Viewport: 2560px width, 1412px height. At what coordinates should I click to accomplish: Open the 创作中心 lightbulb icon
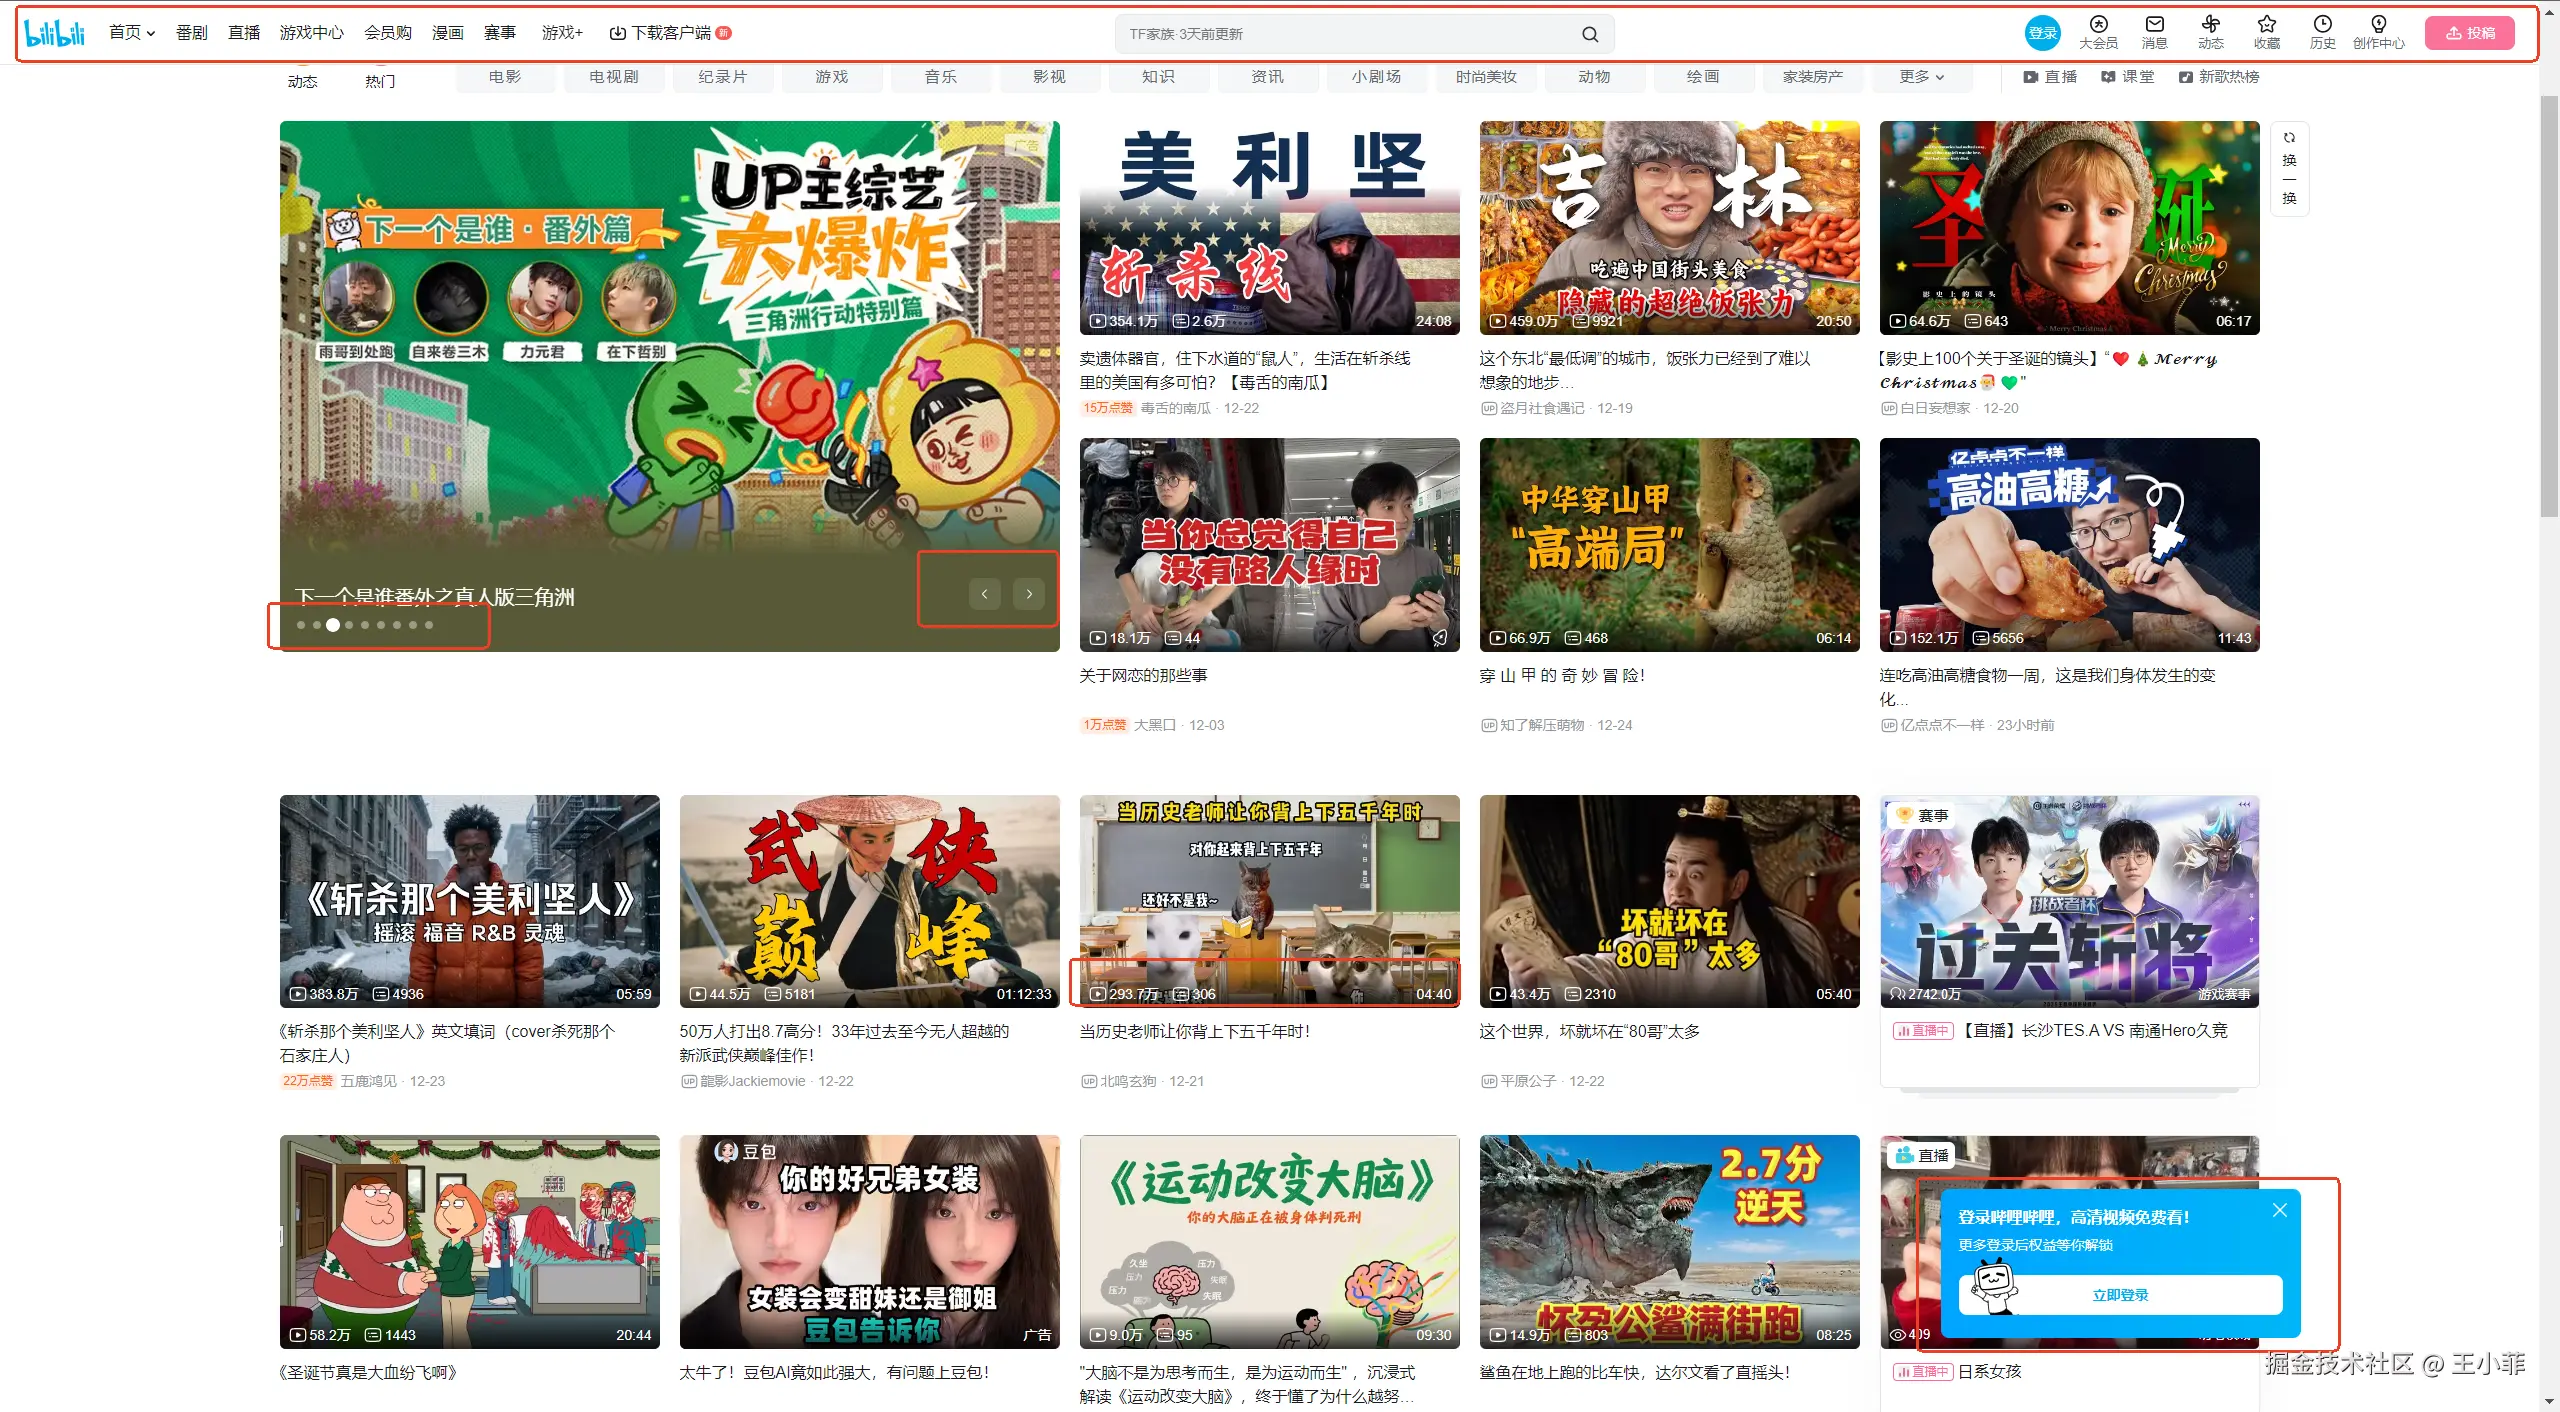(2378, 25)
